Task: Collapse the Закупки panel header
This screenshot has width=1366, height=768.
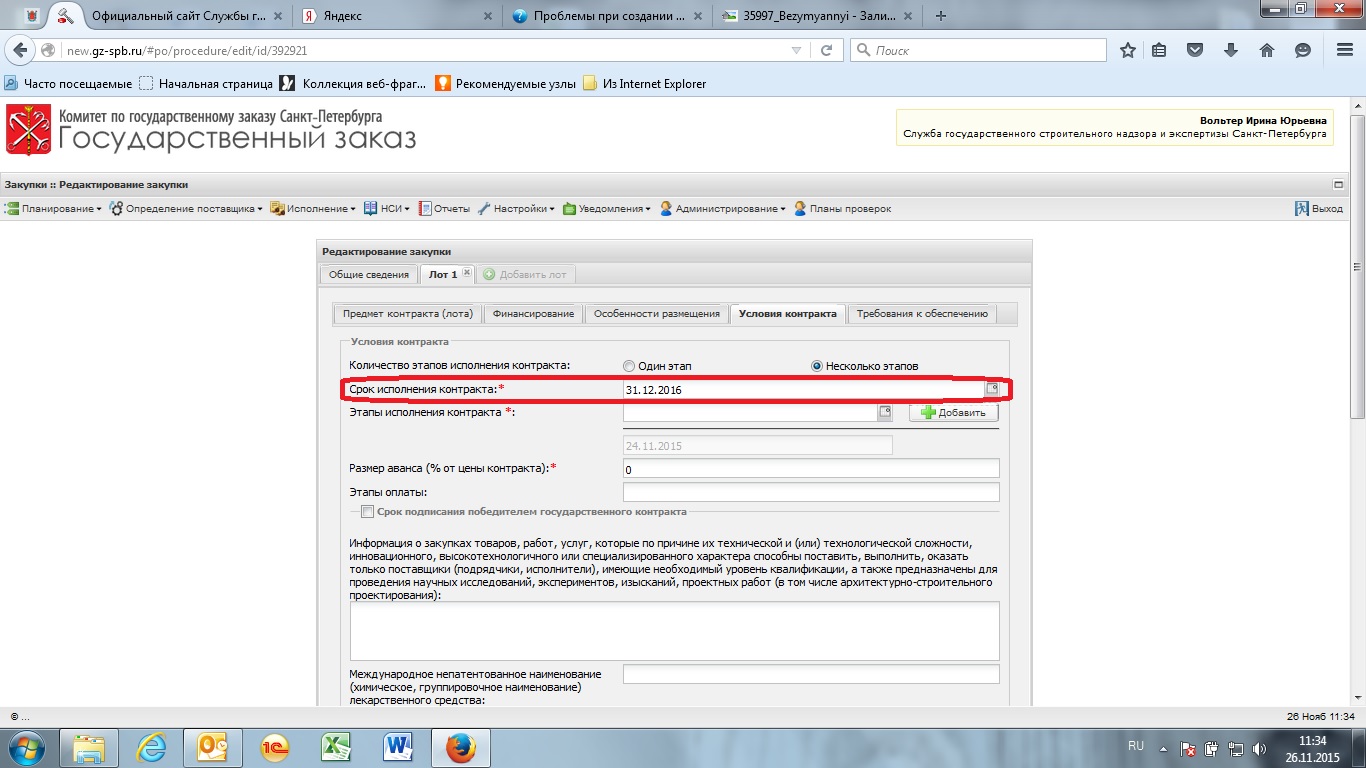Action: pyautogui.click(x=1338, y=185)
